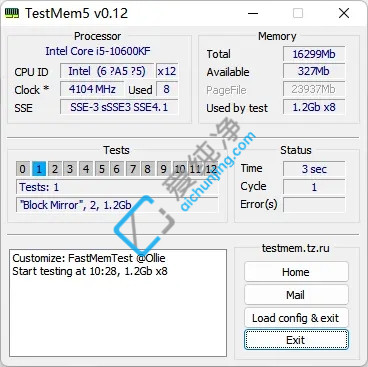Click the PageFile label
This screenshot has width=368, height=367.
click(226, 90)
